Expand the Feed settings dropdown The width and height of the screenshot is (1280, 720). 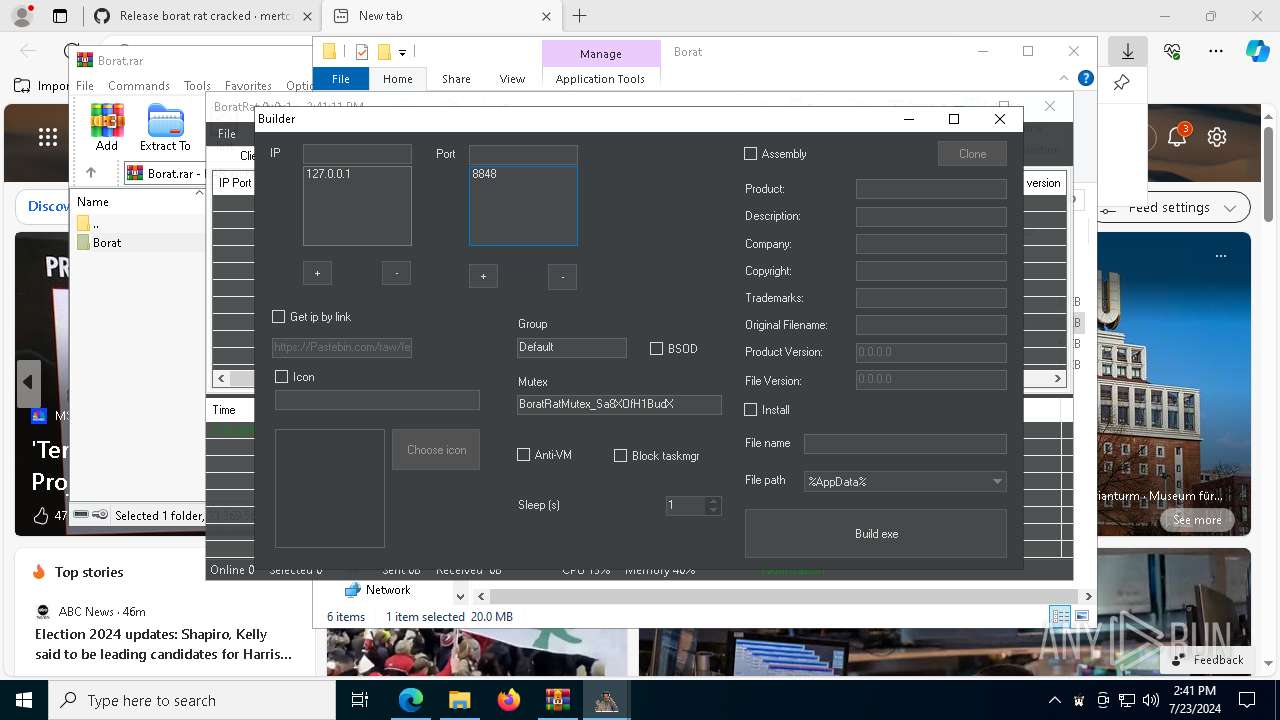1175,208
